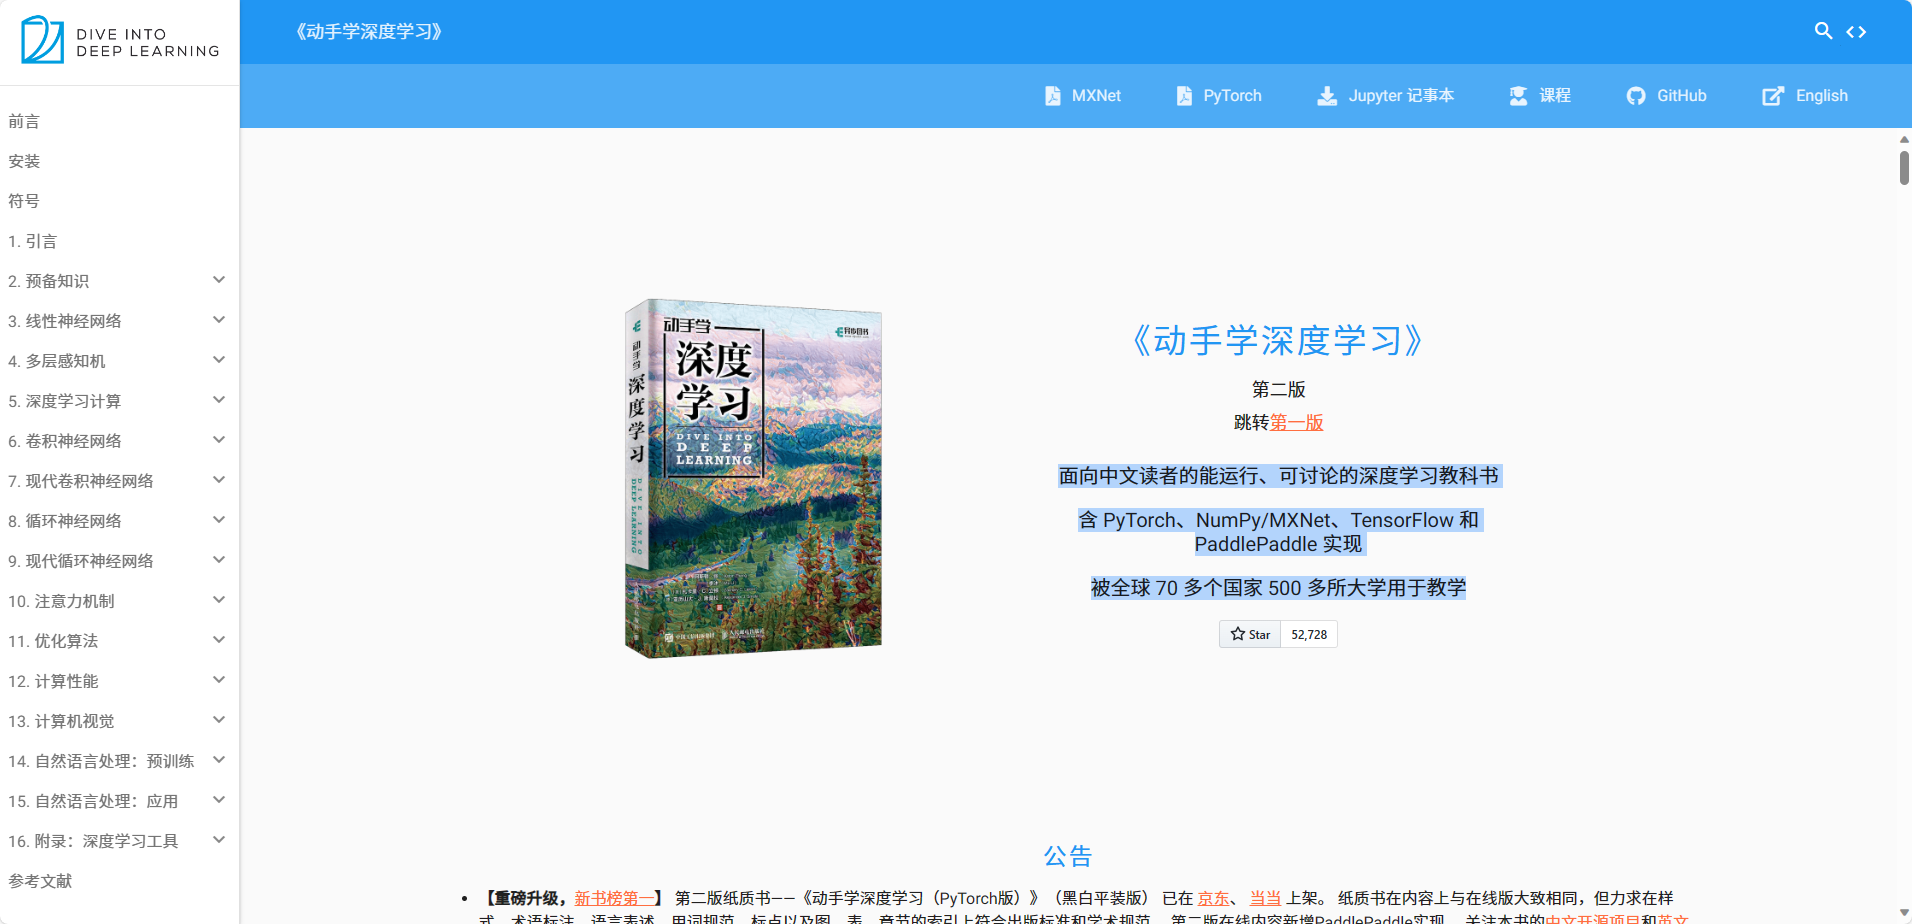
Task: Click the GitHub octocat icon
Action: 1635,95
